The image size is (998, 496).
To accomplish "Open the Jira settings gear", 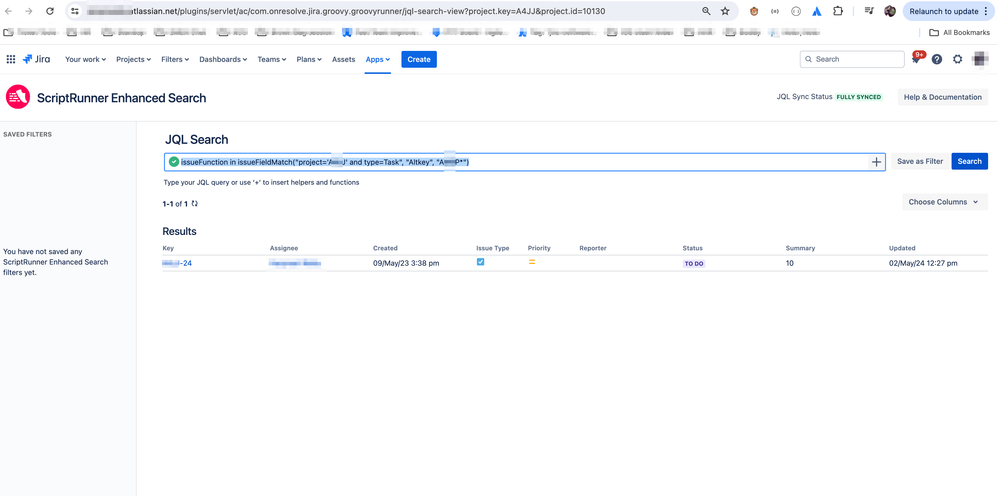I will point(957,59).
